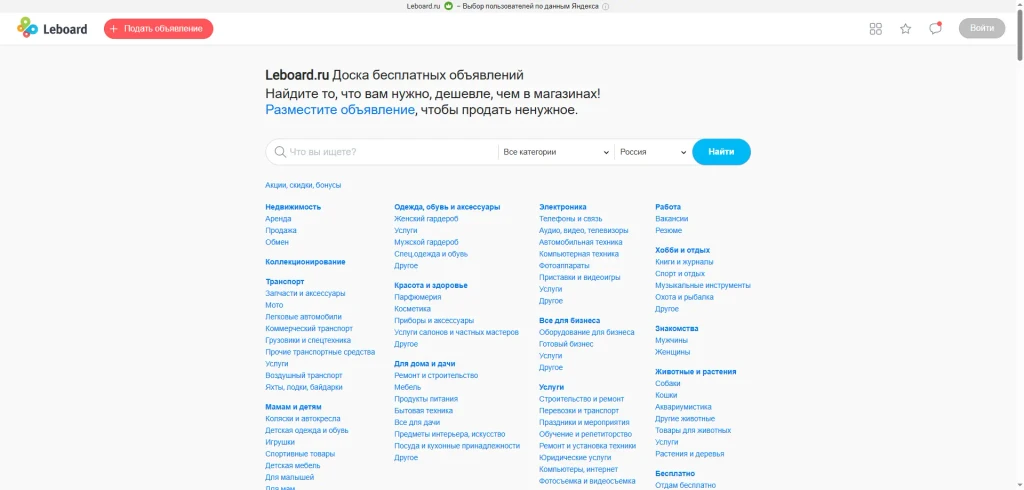
Task: Follow the Разместите объявление link
Action: 340,110
